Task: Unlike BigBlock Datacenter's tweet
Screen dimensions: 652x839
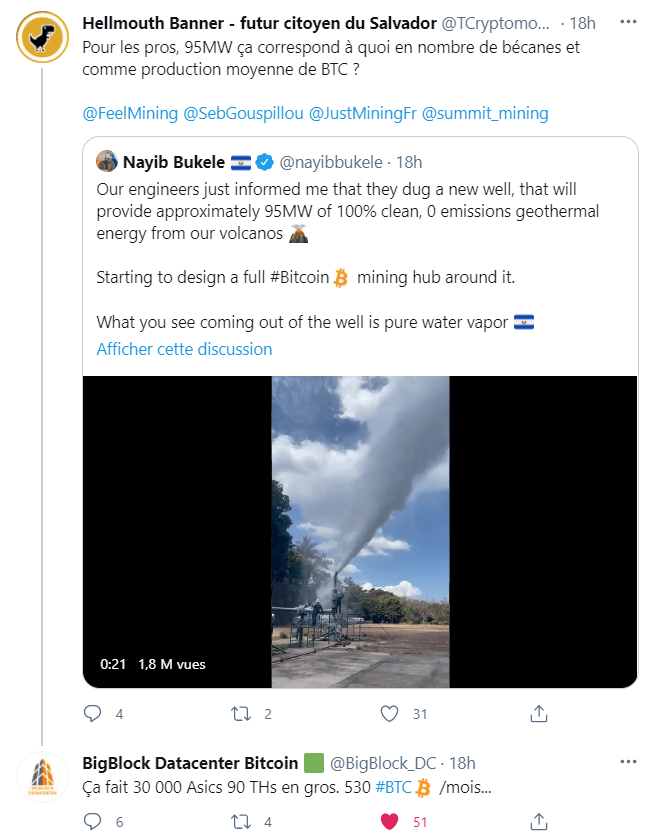Action: 391,821
